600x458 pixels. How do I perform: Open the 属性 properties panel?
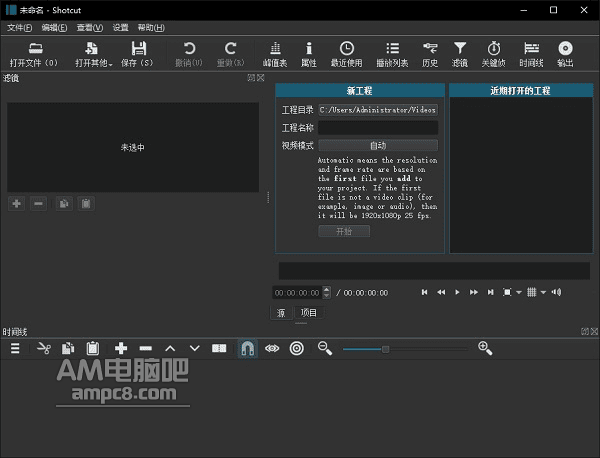pyautogui.click(x=309, y=54)
